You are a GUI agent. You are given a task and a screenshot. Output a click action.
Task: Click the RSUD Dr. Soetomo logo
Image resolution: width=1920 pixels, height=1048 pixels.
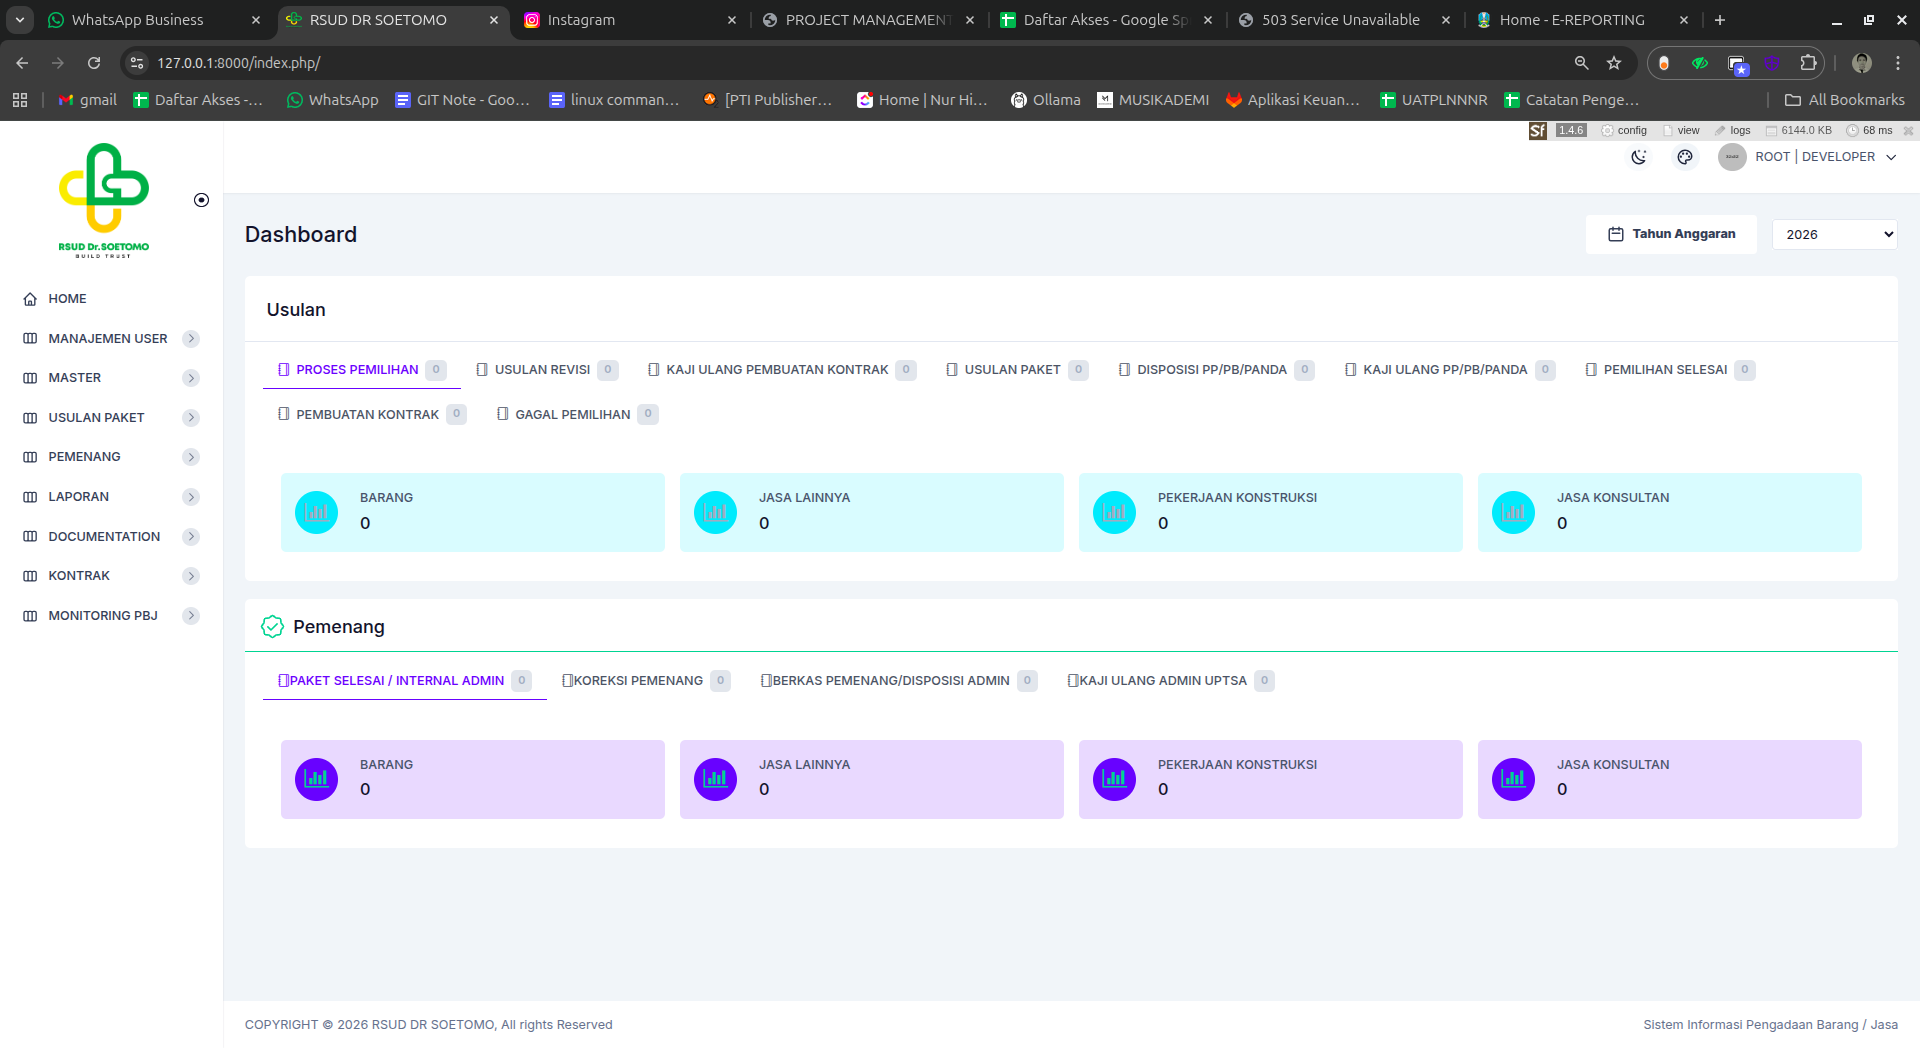[104, 200]
